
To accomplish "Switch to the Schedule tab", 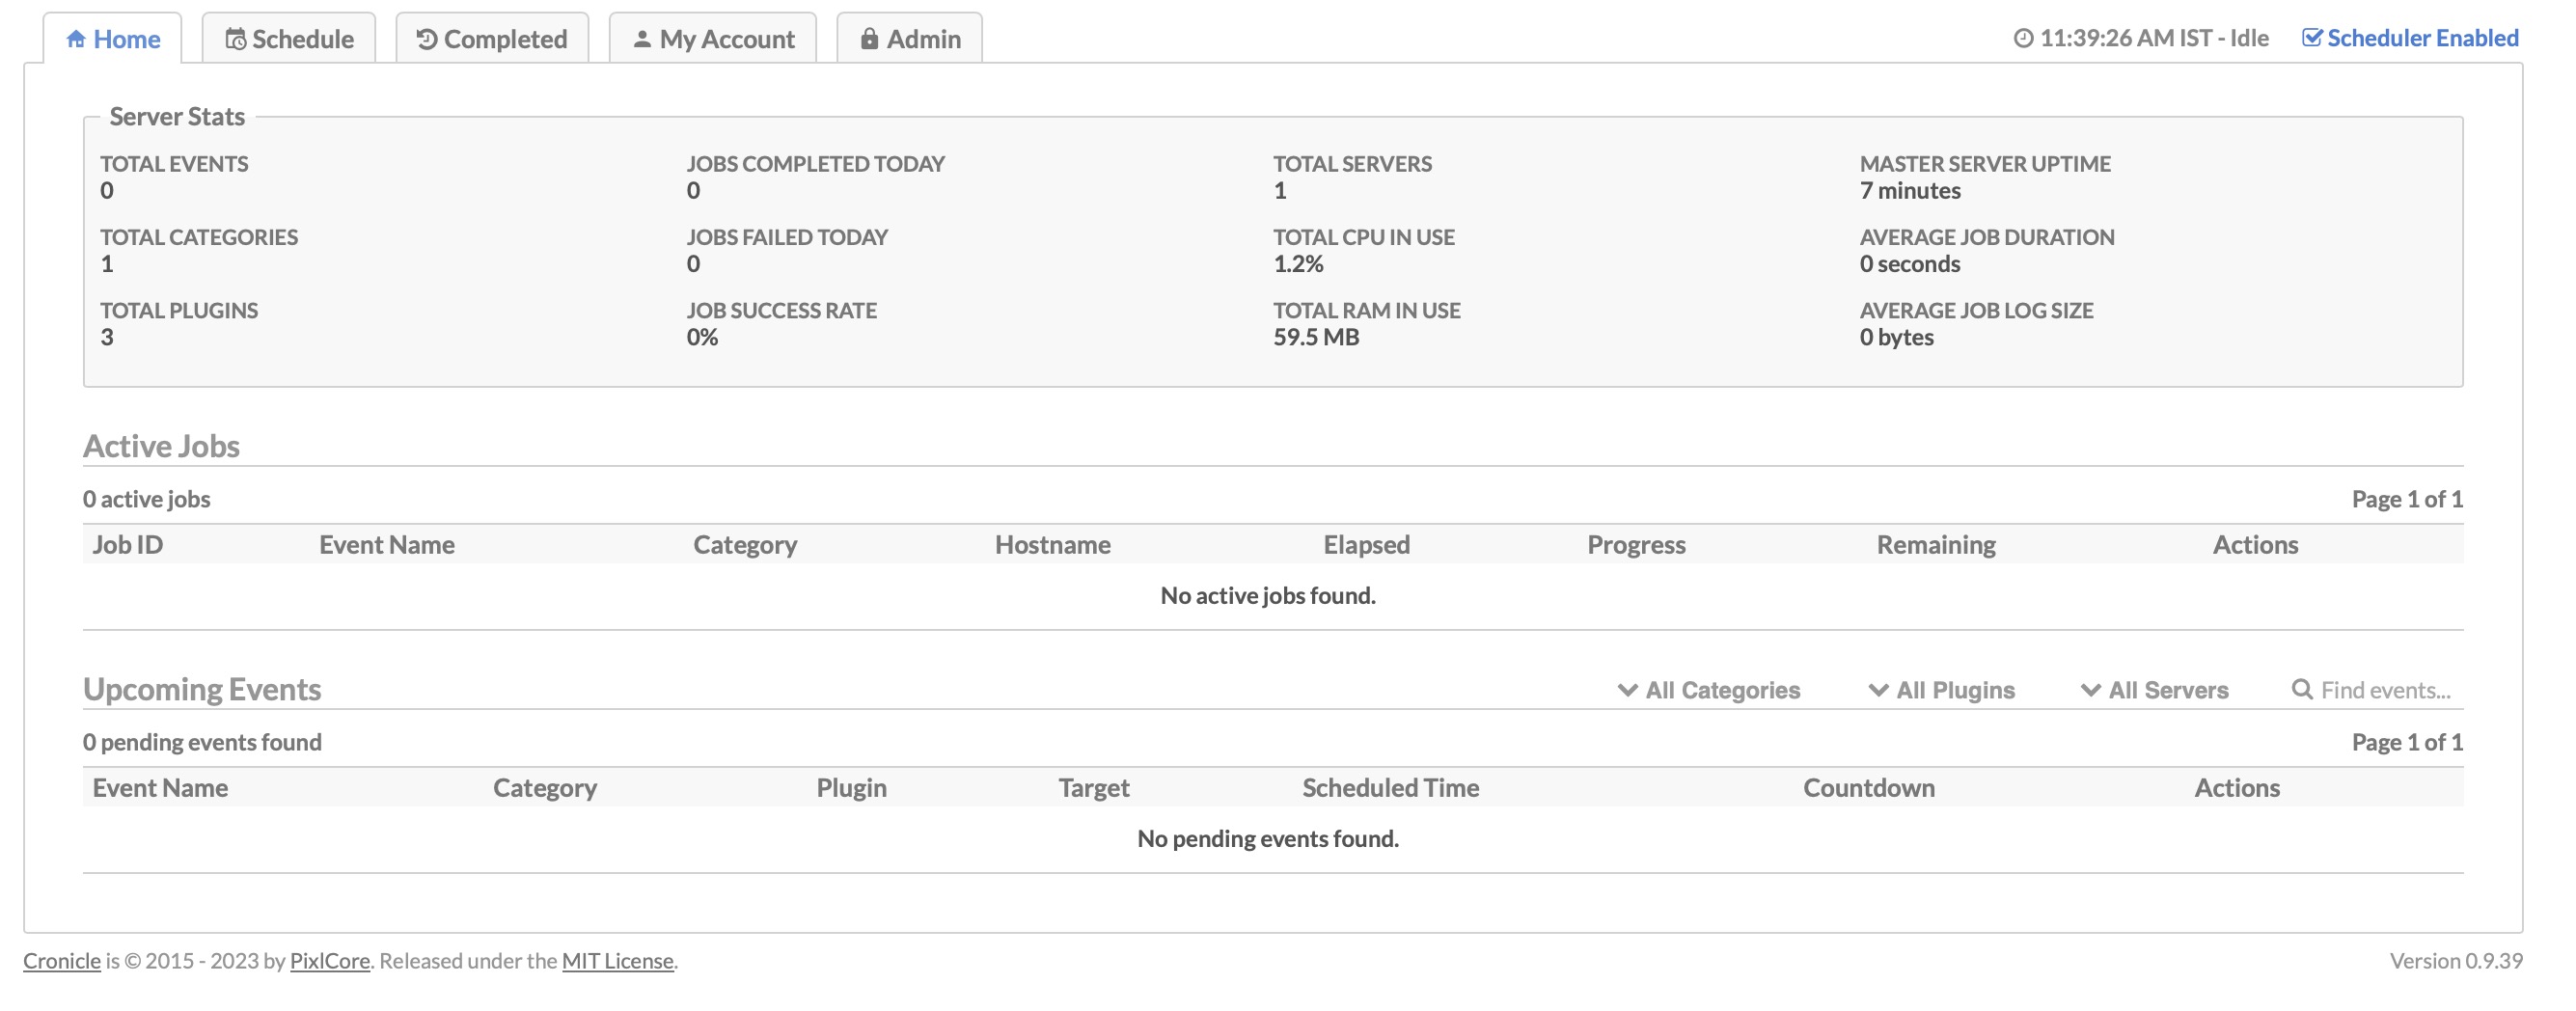I will pyautogui.click(x=302, y=39).
